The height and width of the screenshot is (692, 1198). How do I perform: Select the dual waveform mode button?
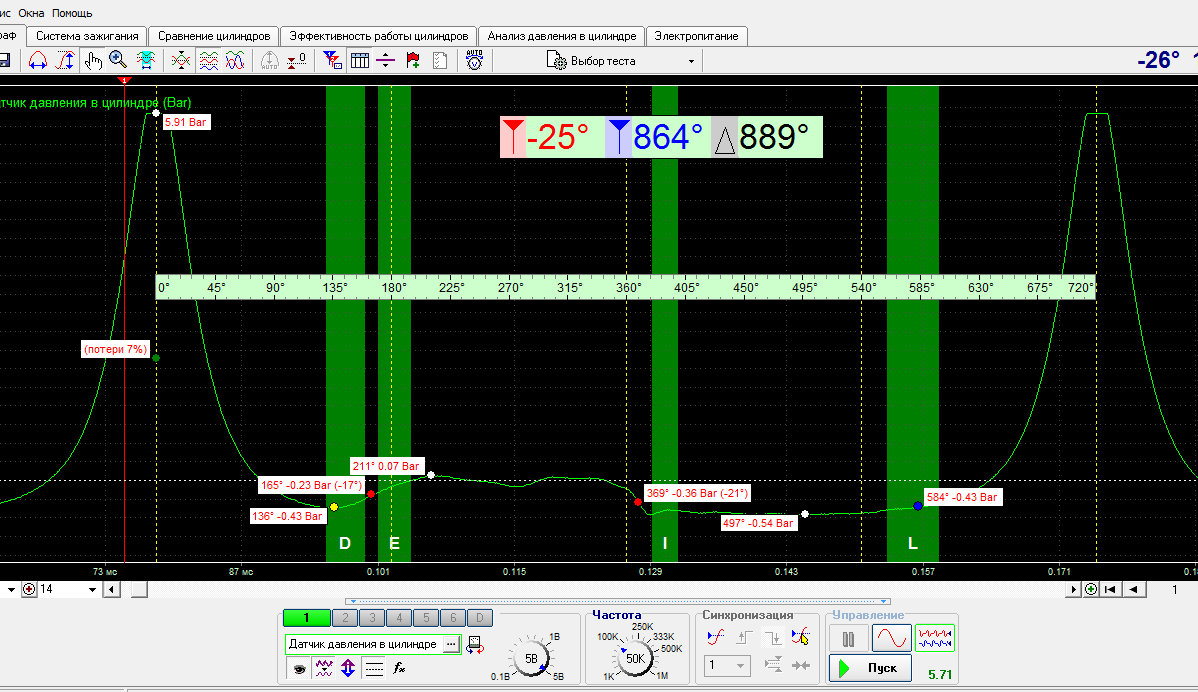pos(934,638)
